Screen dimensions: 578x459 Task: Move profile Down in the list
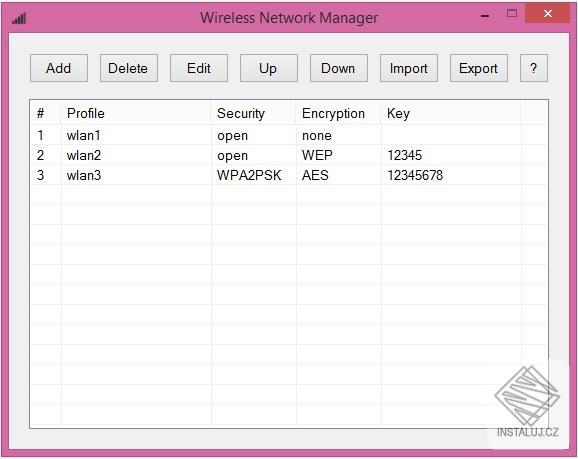click(339, 68)
